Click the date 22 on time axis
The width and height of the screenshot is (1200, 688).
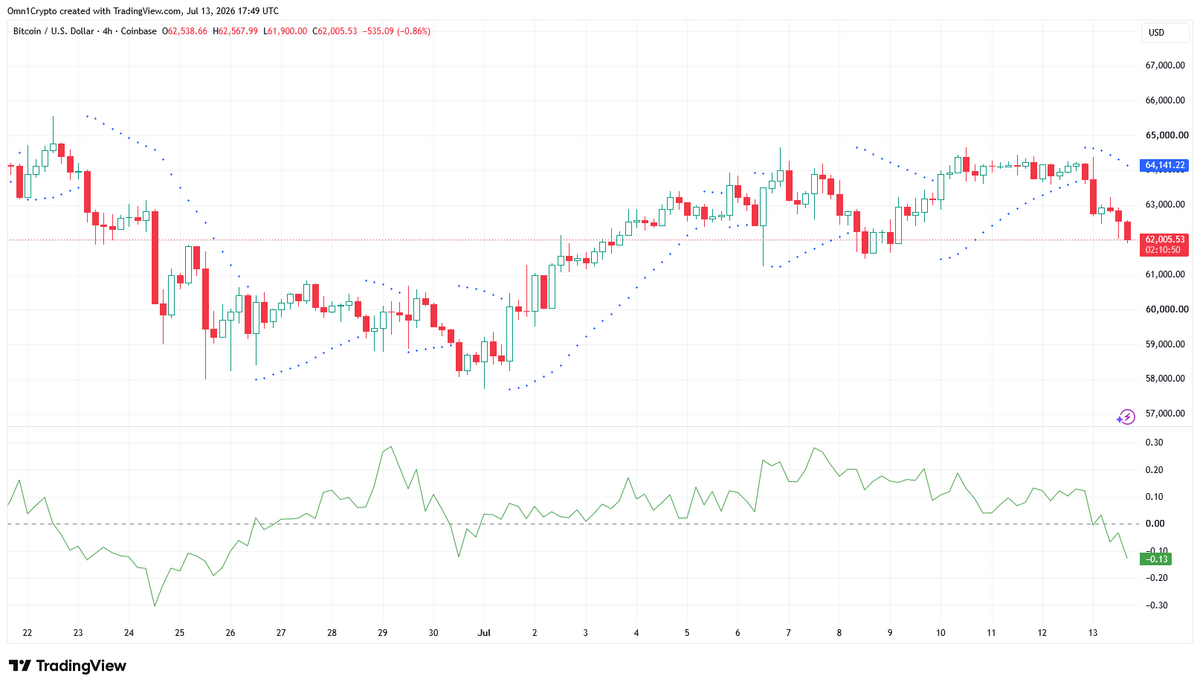pos(27,633)
